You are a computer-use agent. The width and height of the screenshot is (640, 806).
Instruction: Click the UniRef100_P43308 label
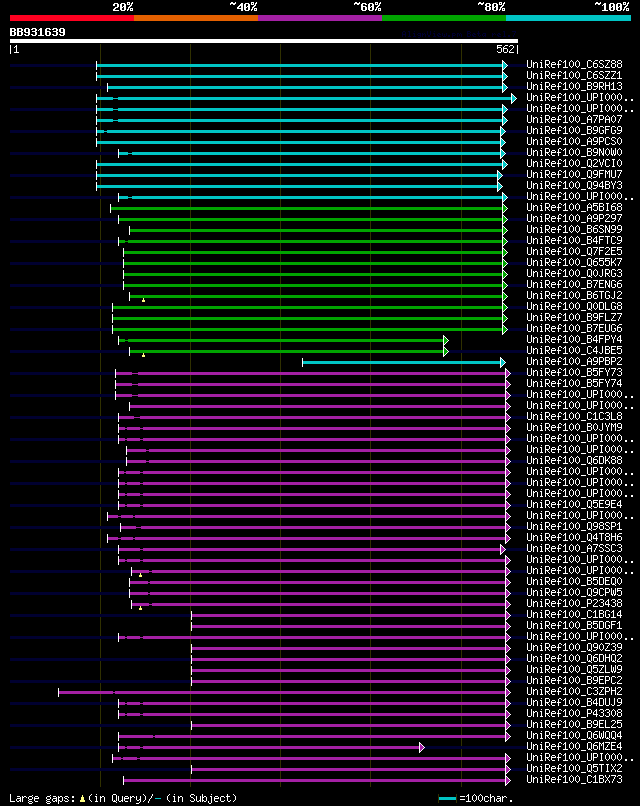click(574, 713)
